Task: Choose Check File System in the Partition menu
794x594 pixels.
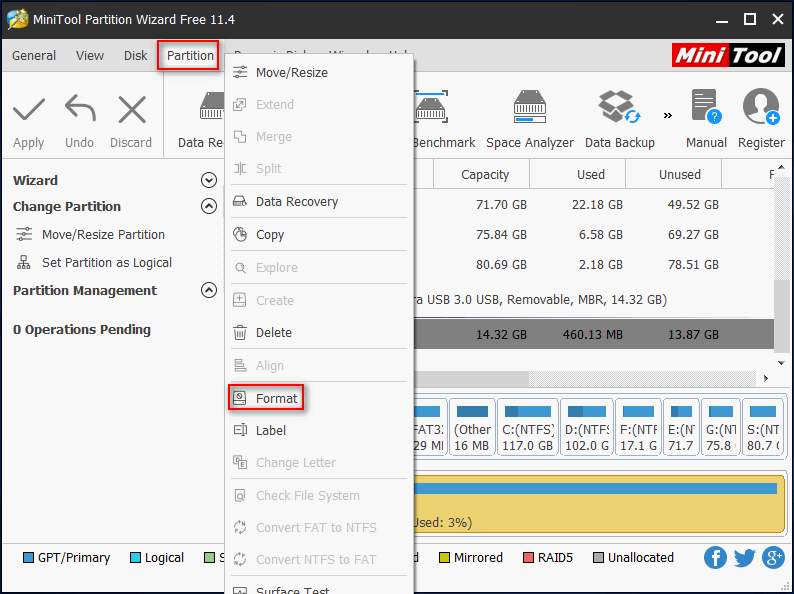Action: point(319,495)
